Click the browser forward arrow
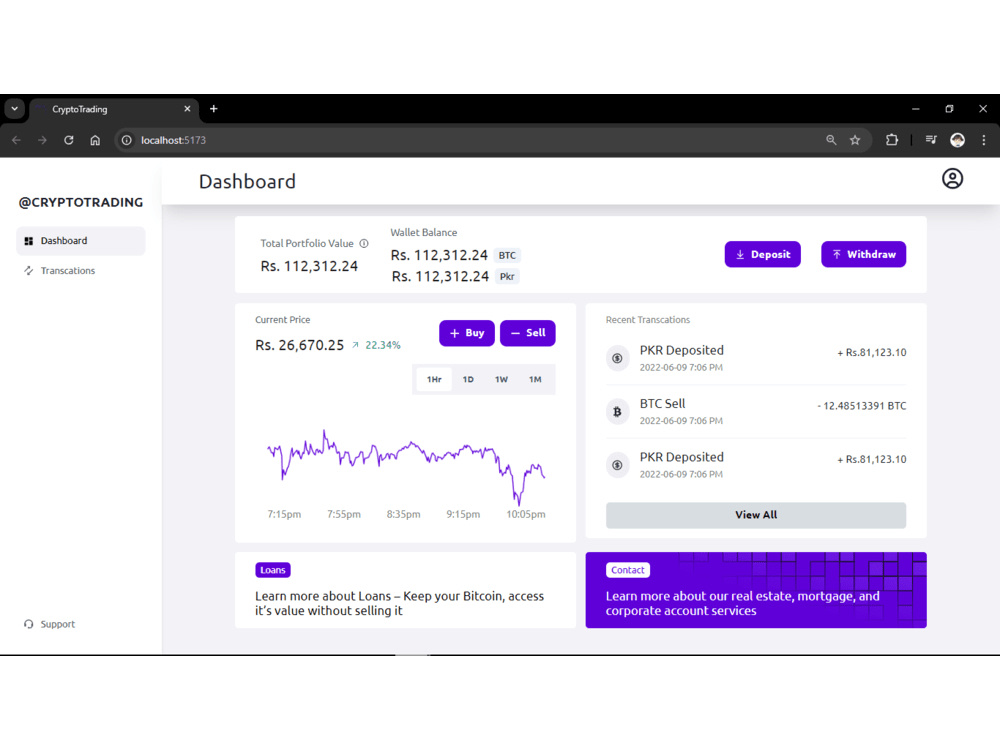The width and height of the screenshot is (1000, 750). (x=42, y=140)
